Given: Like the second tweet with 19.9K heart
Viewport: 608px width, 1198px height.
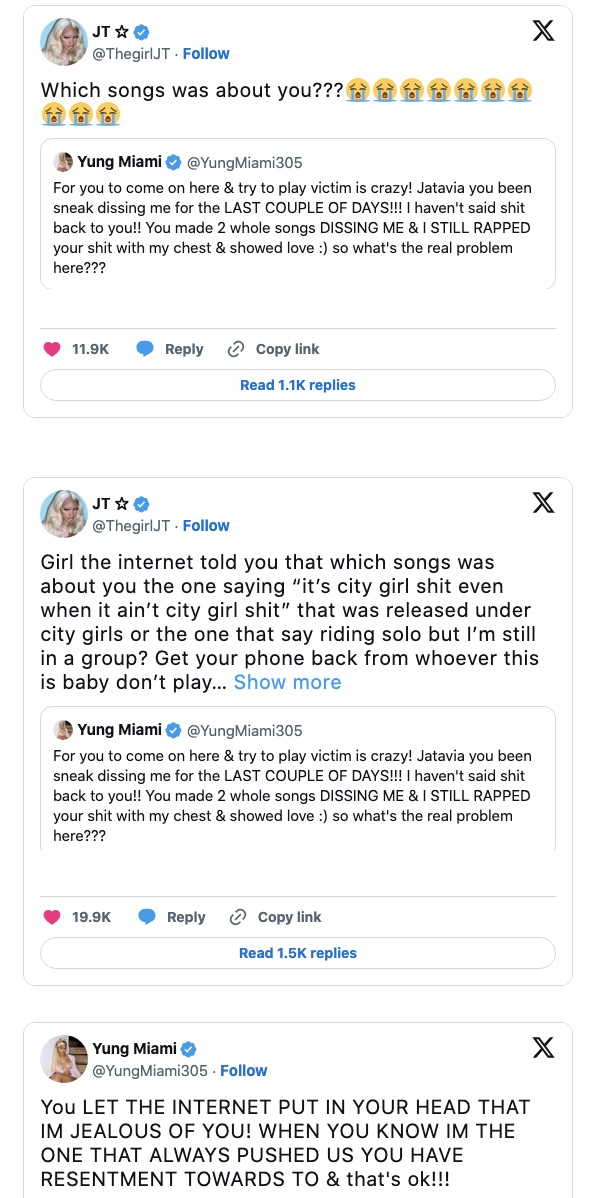Looking at the screenshot, I should point(52,917).
